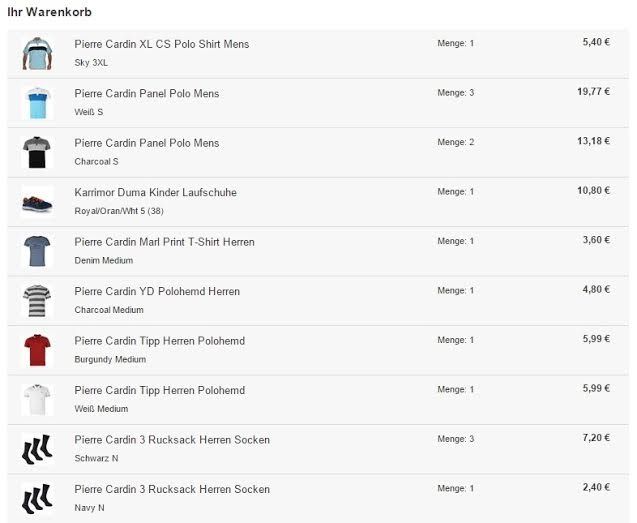Open Pierre Cardin YD Polohemd Herren link
The width and height of the screenshot is (637, 523).
click(157, 292)
